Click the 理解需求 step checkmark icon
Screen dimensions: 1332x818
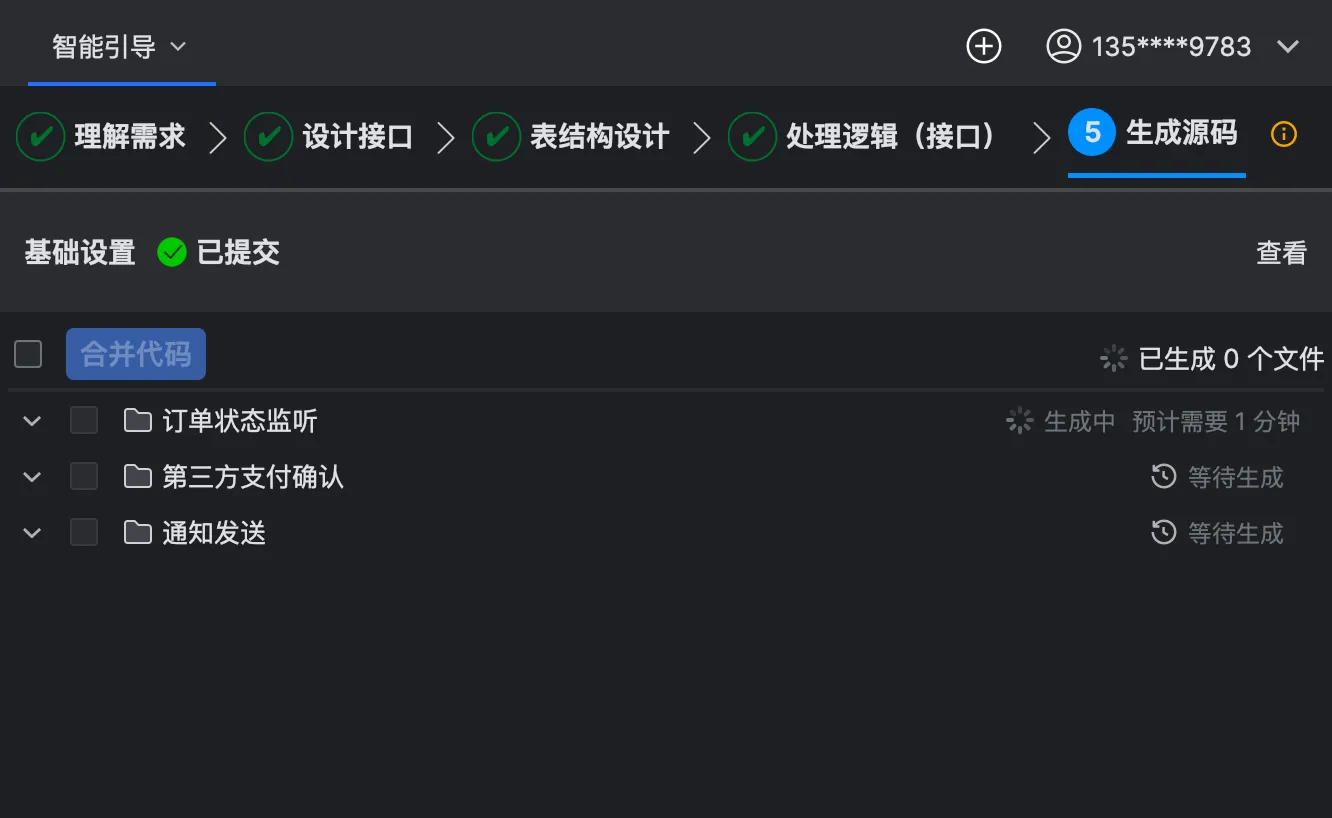tap(41, 136)
